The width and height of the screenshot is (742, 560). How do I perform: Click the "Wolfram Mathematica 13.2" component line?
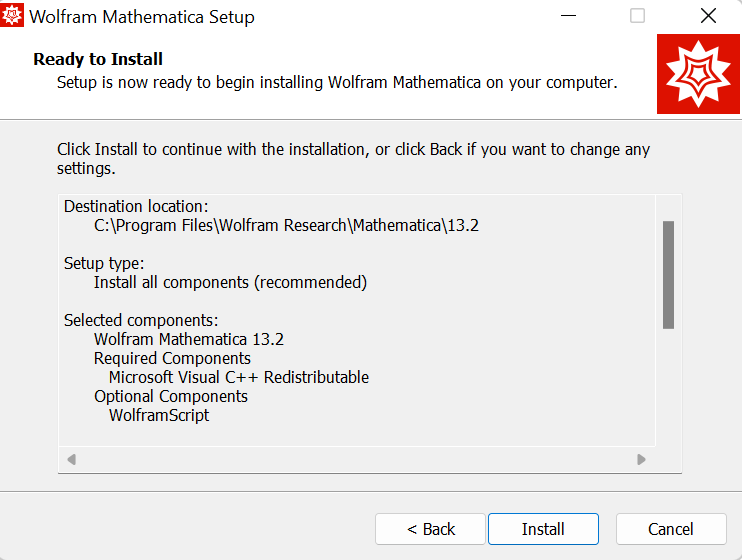pos(189,340)
